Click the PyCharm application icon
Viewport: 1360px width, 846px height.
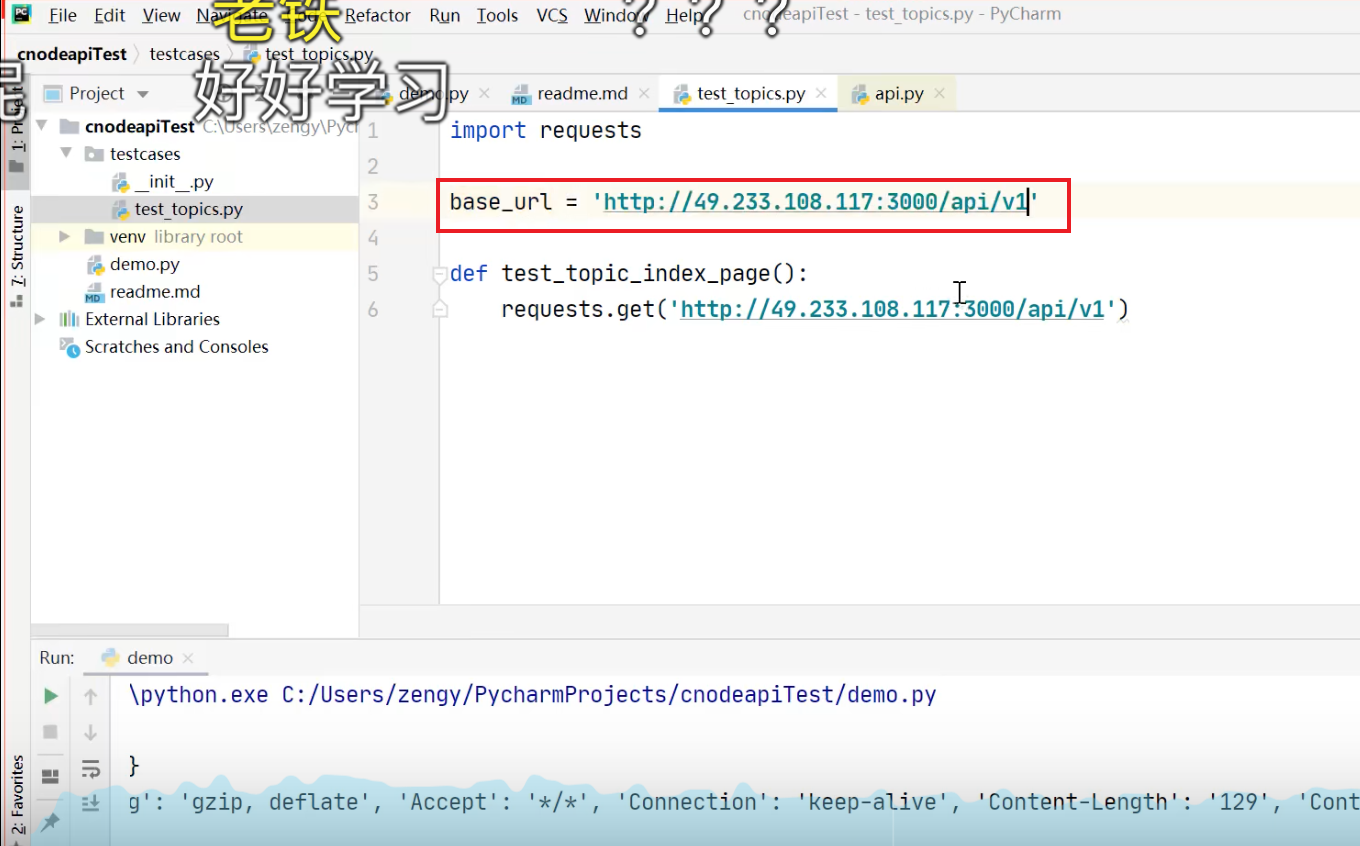pyautogui.click(x=21, y=13)
